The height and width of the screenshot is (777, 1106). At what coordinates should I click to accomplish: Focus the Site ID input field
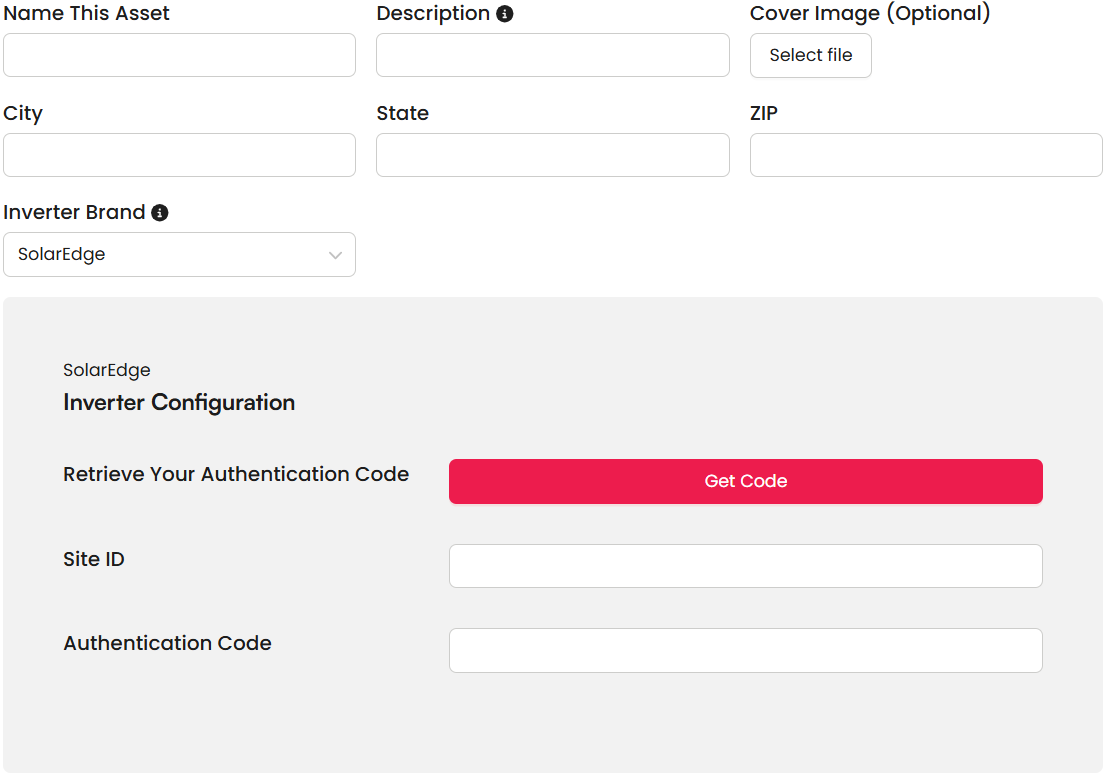click(746, 565)
